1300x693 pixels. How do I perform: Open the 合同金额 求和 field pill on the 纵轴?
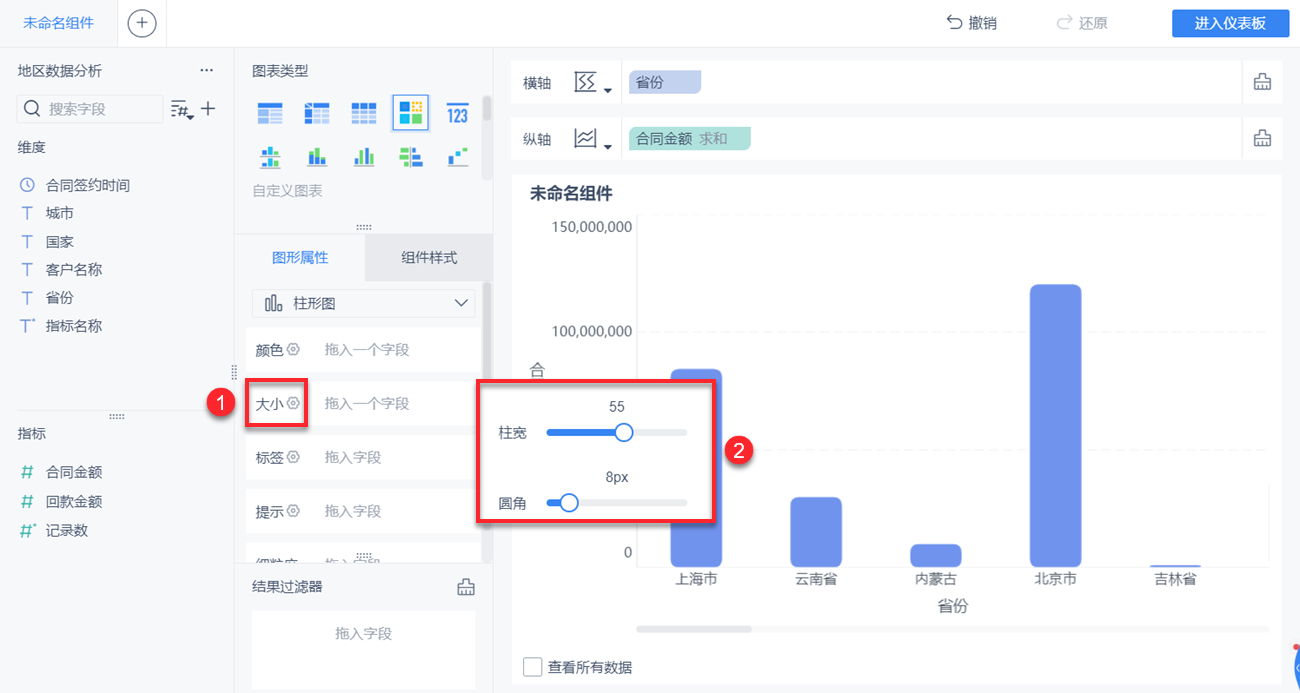[689, 139]
